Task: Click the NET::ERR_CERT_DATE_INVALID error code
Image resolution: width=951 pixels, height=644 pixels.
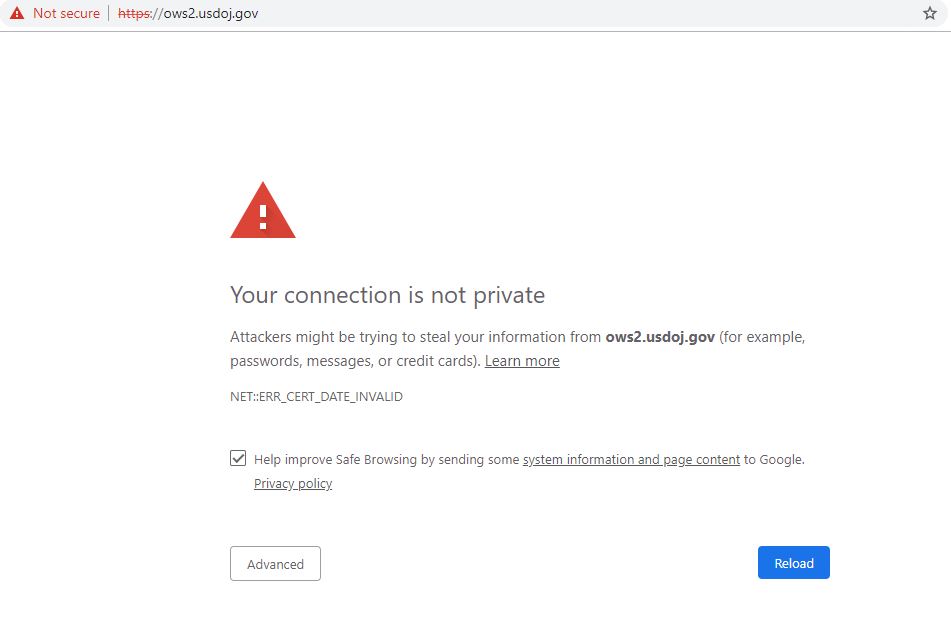Action: point(316,397)
